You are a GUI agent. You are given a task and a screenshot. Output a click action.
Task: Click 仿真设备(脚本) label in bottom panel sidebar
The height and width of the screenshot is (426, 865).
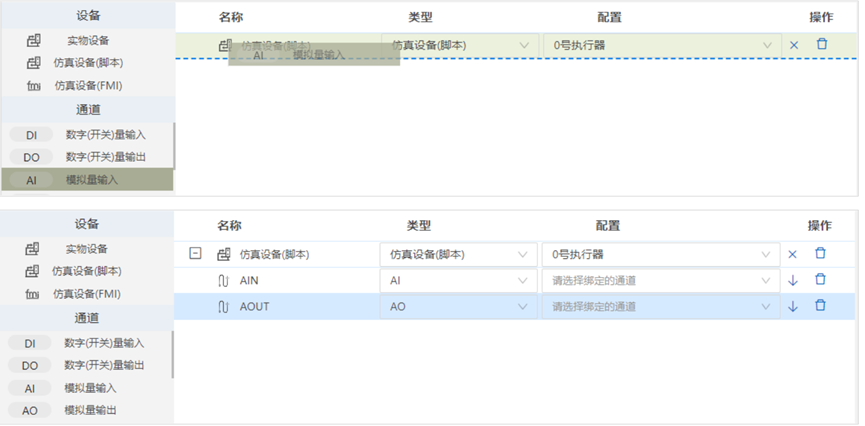click(87, 271)
